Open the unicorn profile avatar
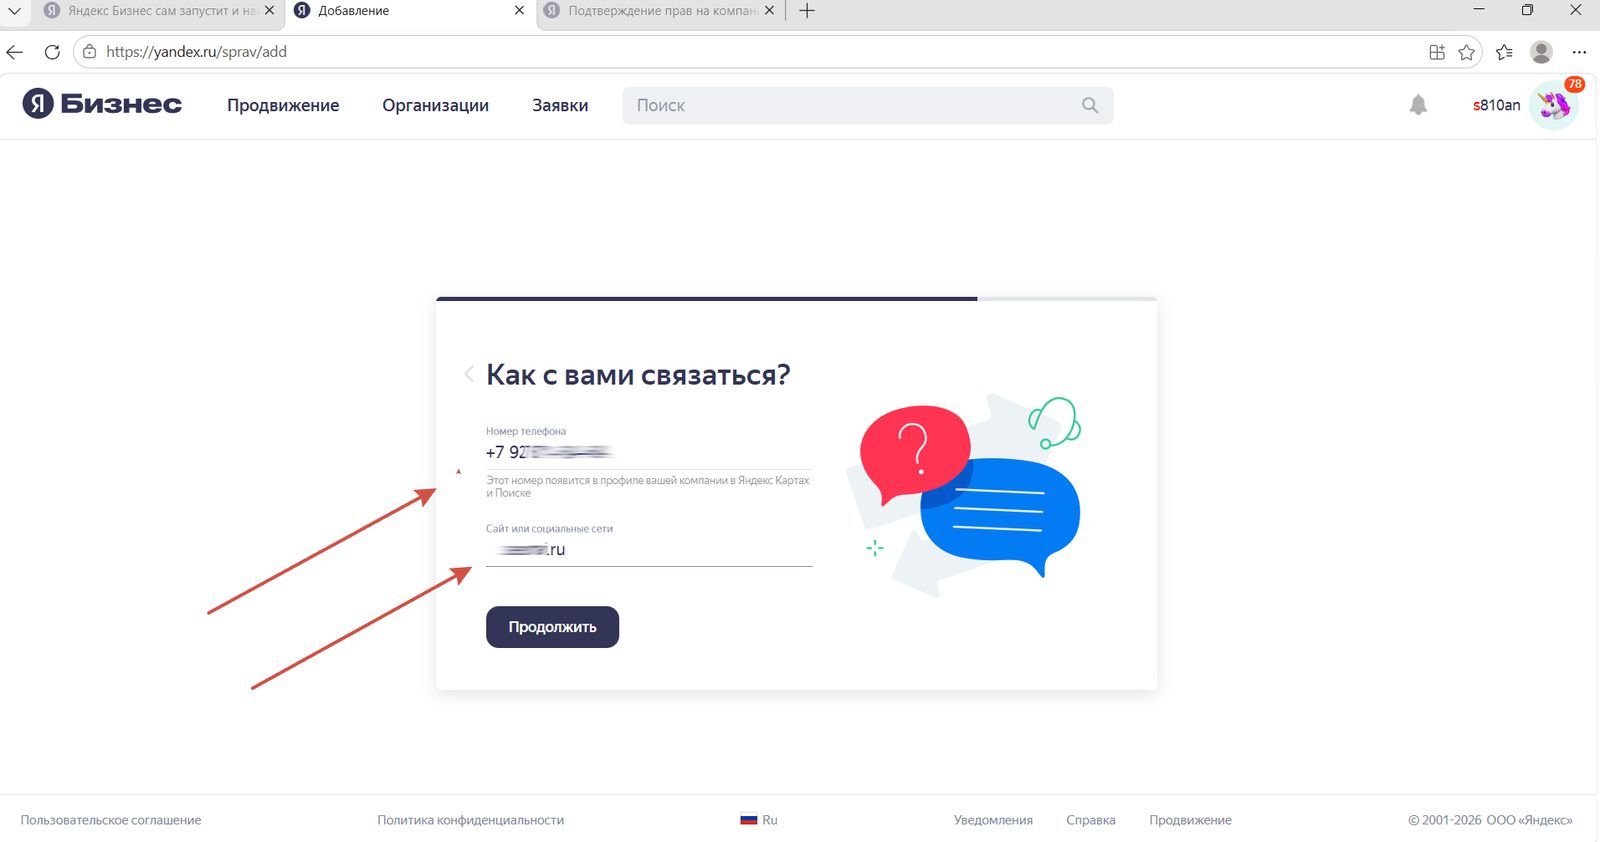This screenshot has height=842, width=1600. [1554, 105]
